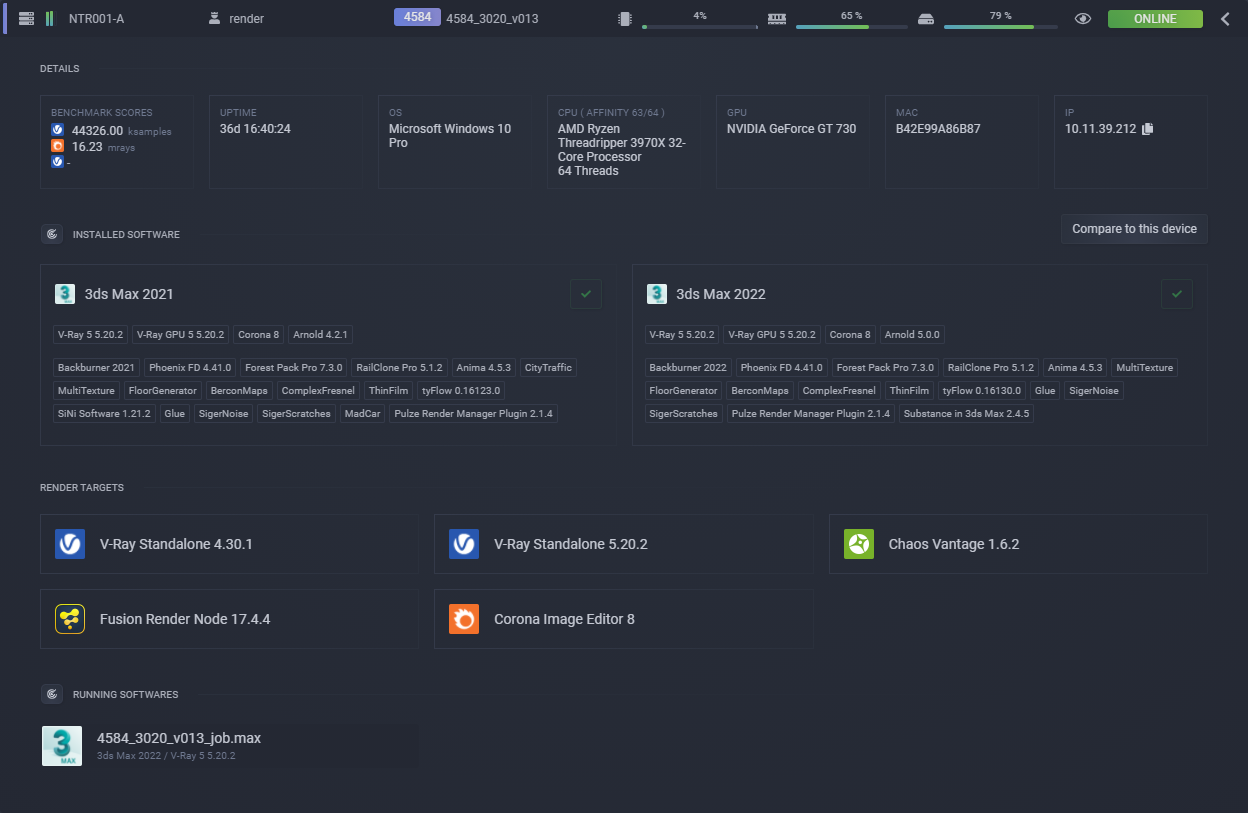
Task: Select Arnold 4.2.1 tag under 3ds Max 2021
Action: click(321, 335)
